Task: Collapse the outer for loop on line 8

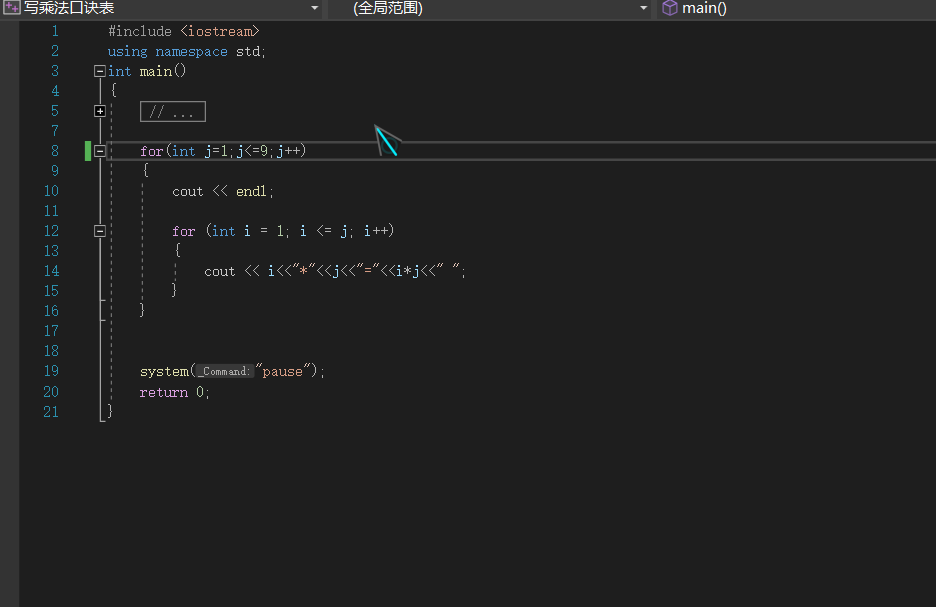Action: click(x=100, y=151)
